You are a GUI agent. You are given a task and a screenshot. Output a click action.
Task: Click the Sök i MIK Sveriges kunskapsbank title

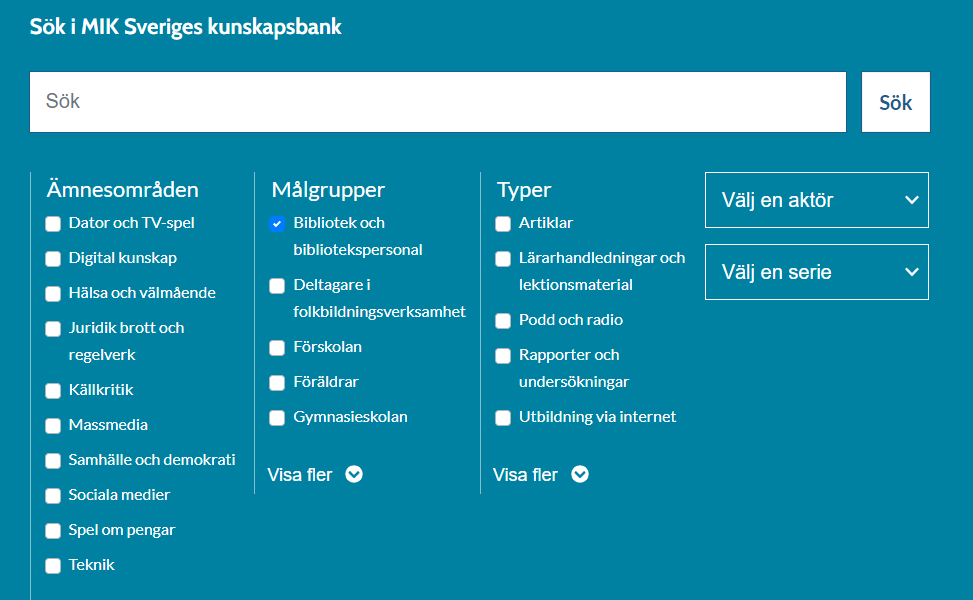point(186,27)
